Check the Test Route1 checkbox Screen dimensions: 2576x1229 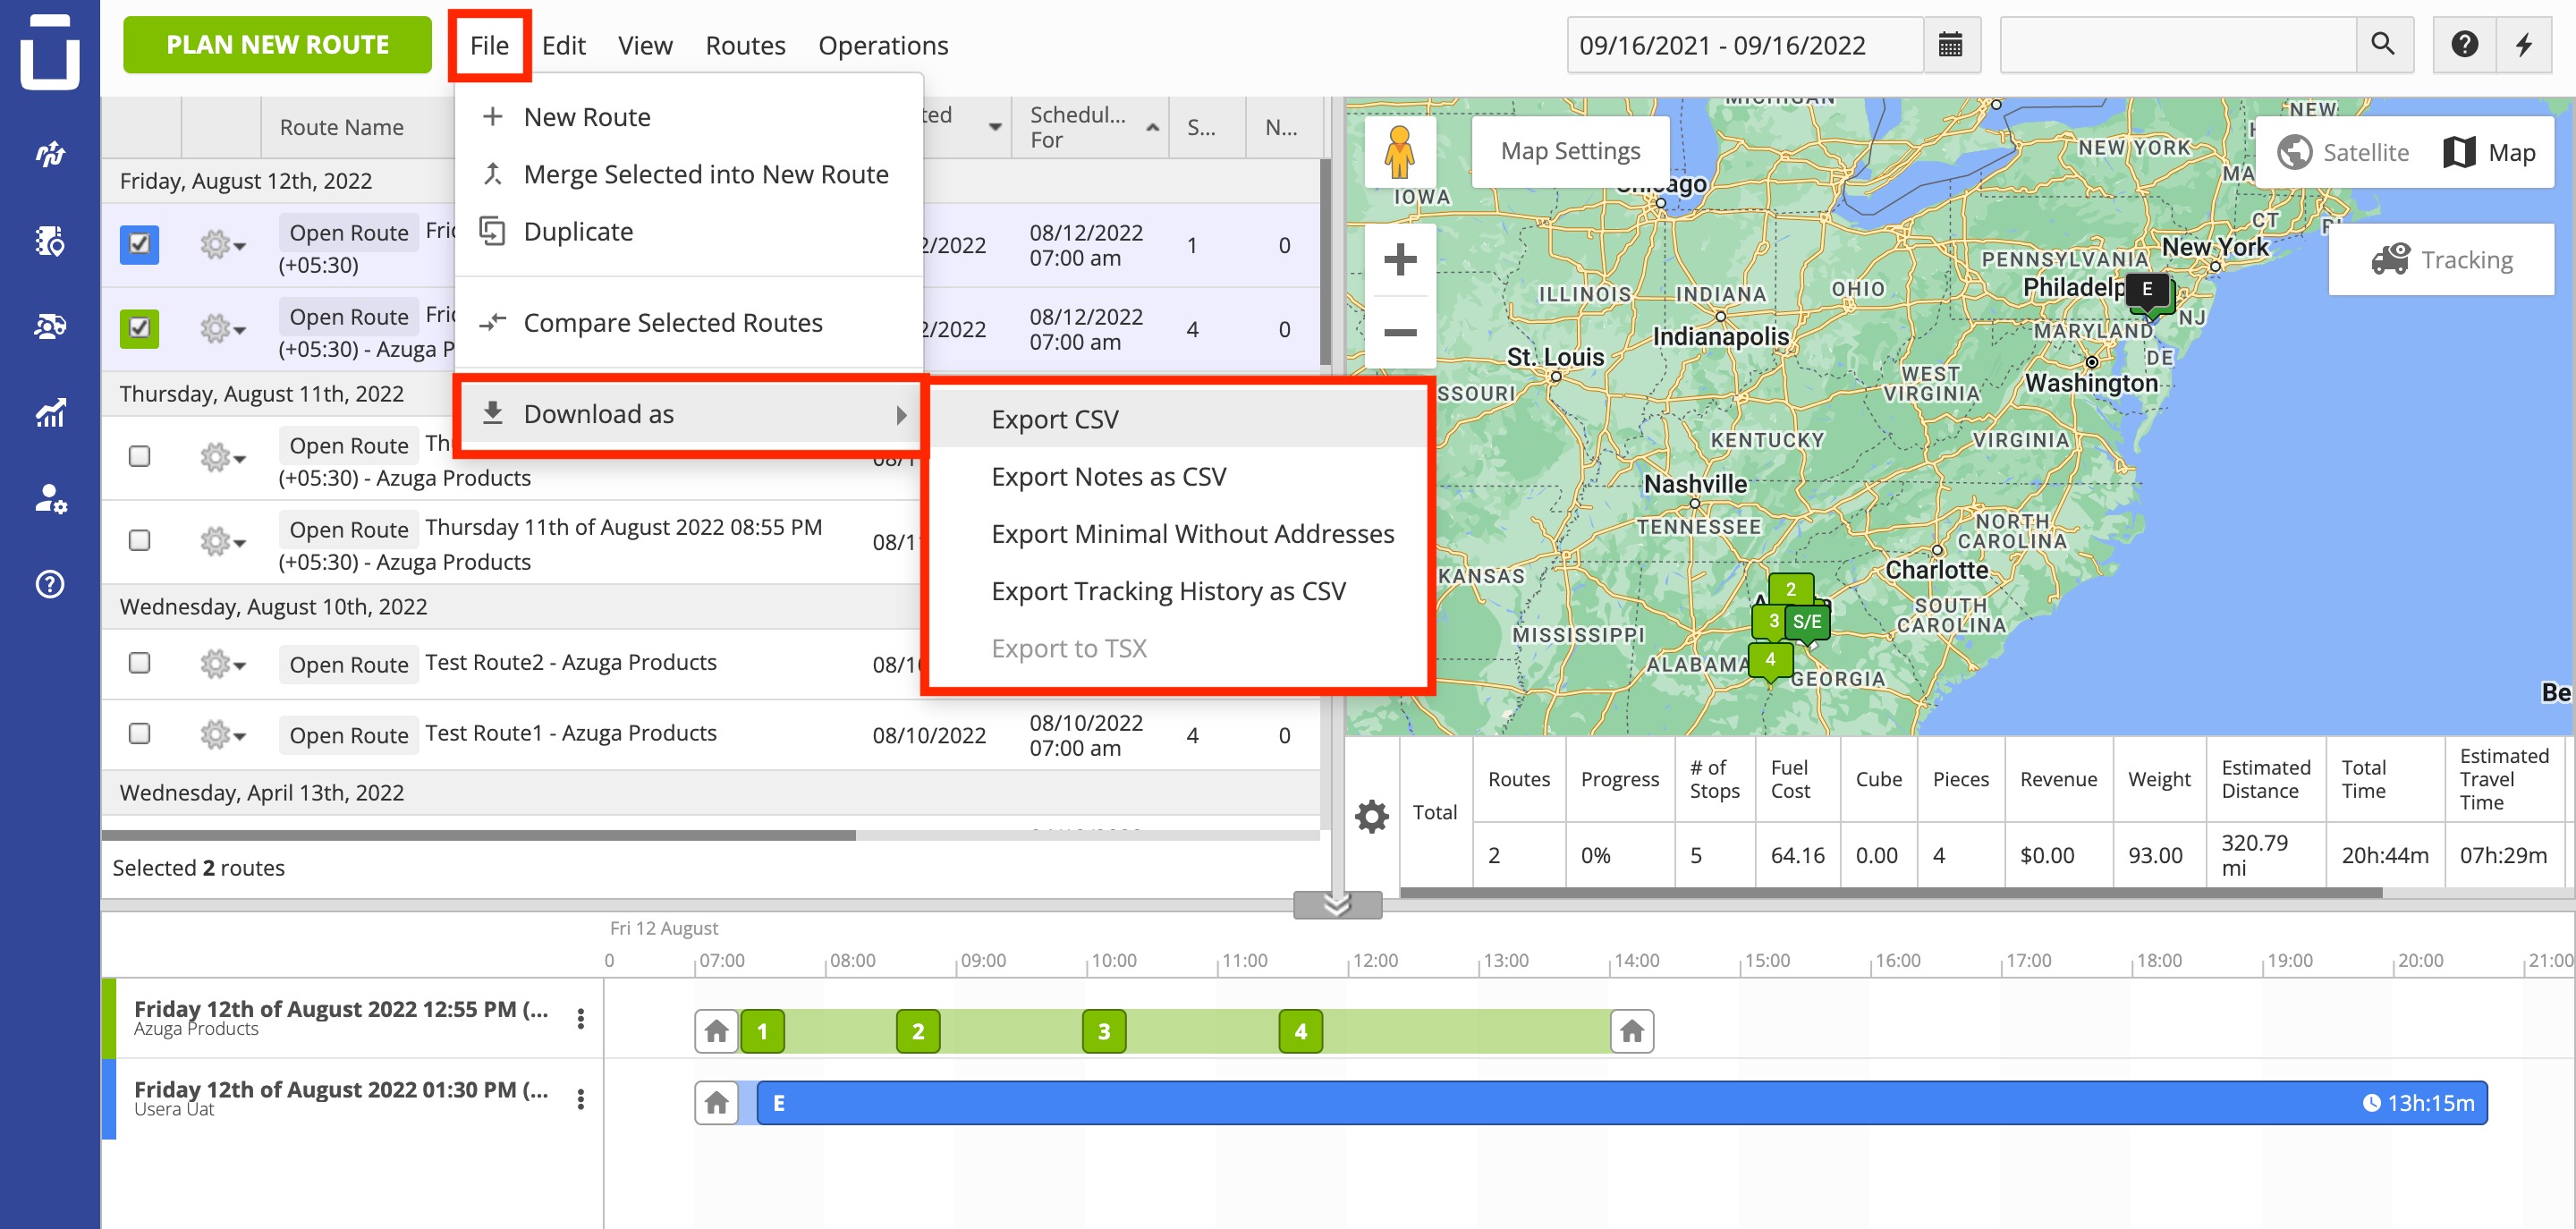[139, 734]
